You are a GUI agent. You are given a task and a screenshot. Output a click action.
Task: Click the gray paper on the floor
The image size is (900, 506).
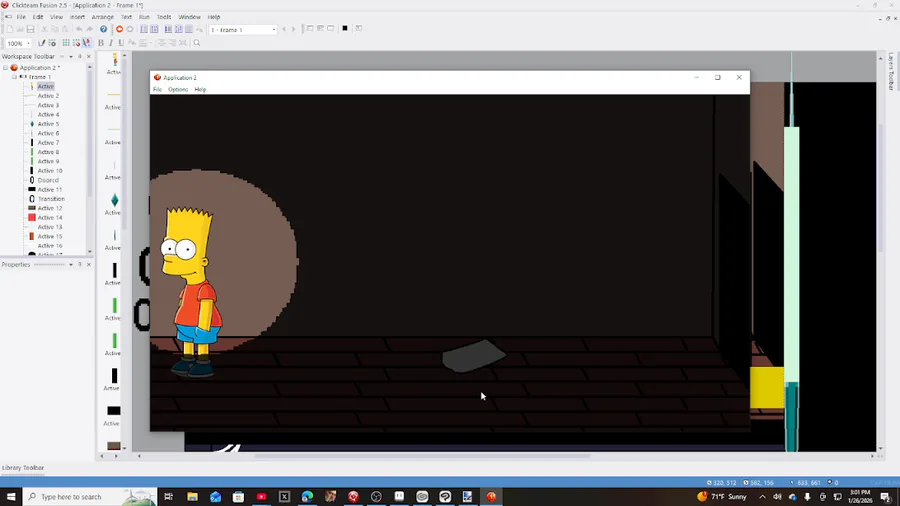coord(474,356)
